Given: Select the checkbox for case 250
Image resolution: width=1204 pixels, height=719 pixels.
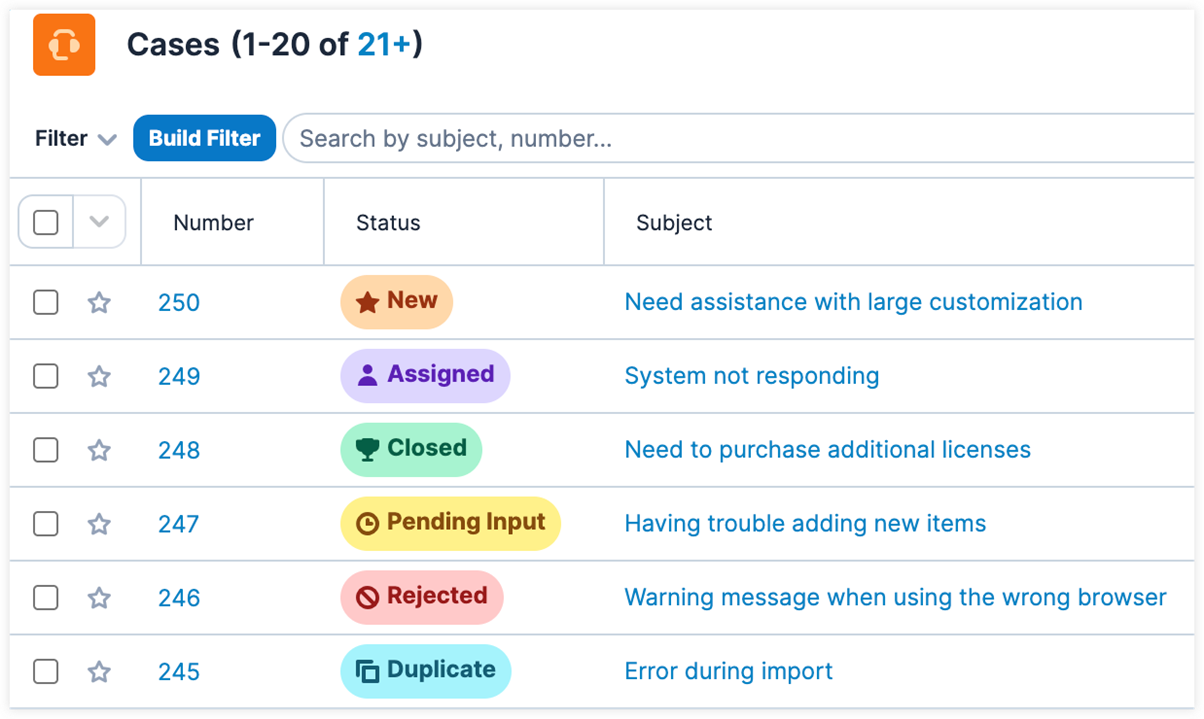Looking at the screenshot, I should pyautogui.click(x=46, y=302).
